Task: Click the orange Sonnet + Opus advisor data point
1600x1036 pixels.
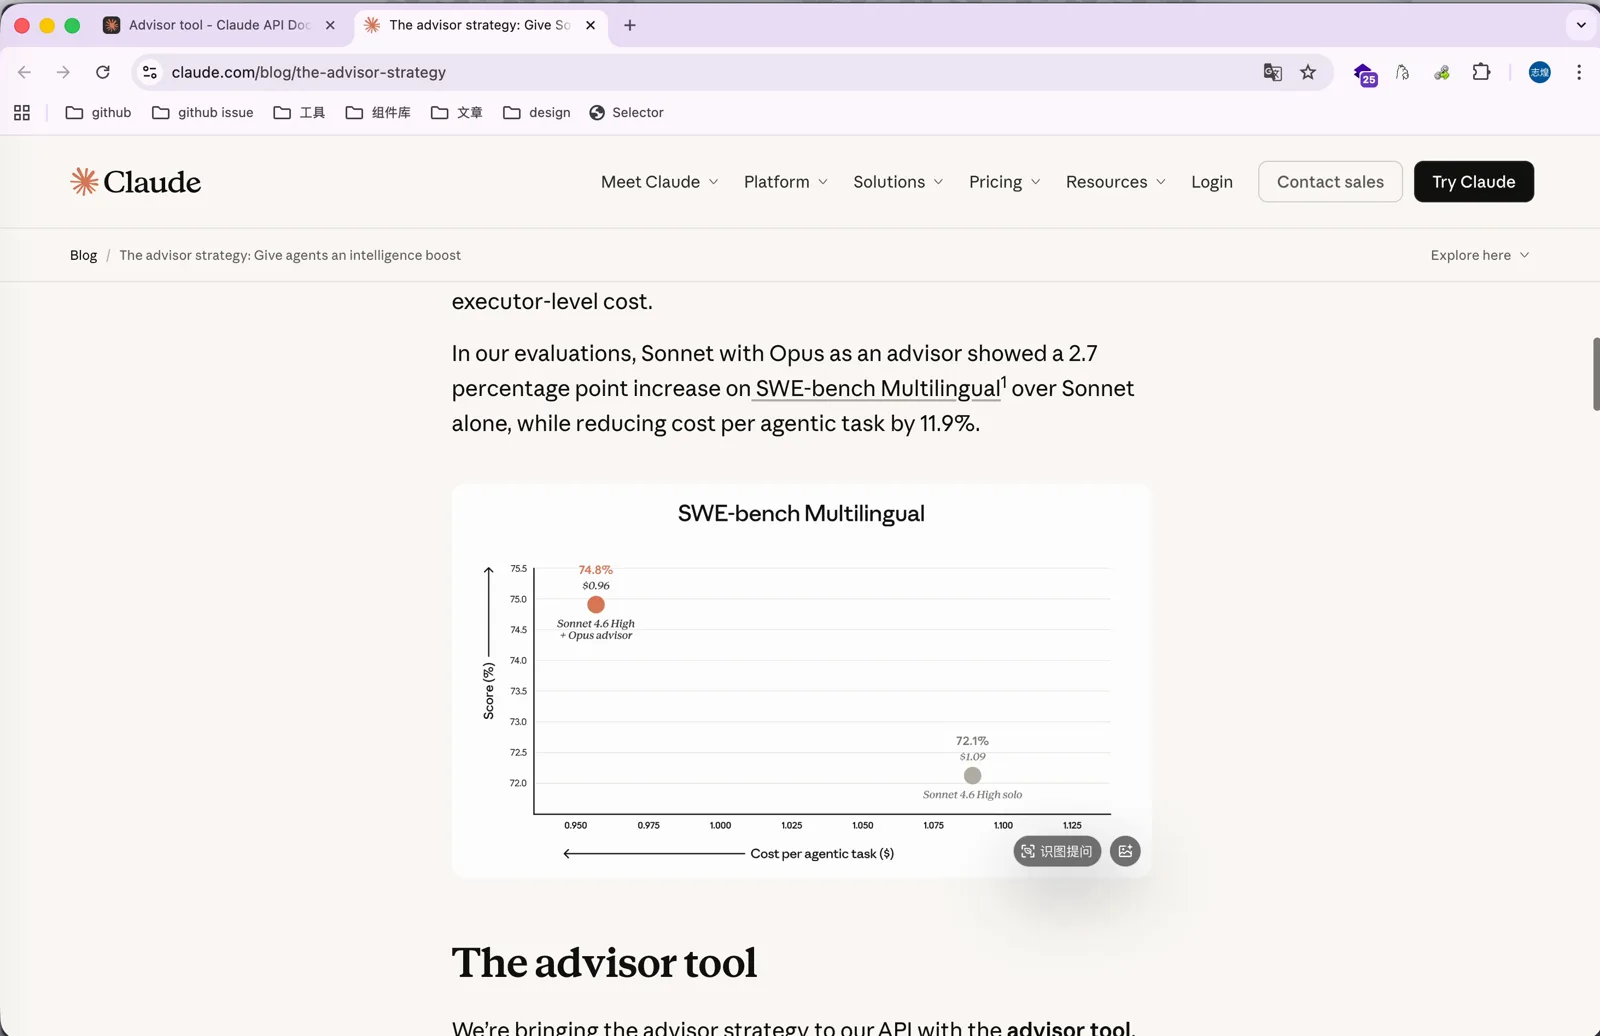Action: coord(596,605)
